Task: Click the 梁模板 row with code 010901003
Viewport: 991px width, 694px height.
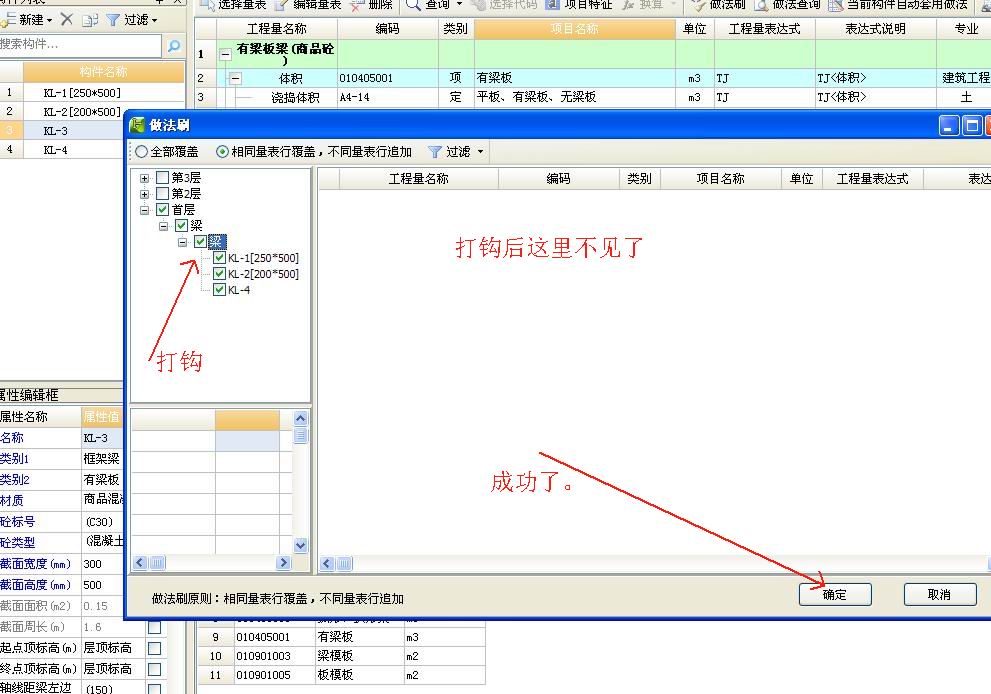Action: pyautogui.click(x=341, y=656)
